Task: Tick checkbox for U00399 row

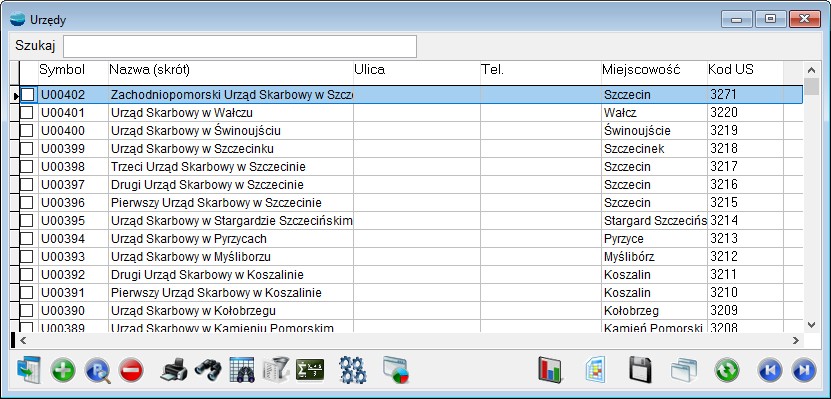Action: click(x=27, y=149)
